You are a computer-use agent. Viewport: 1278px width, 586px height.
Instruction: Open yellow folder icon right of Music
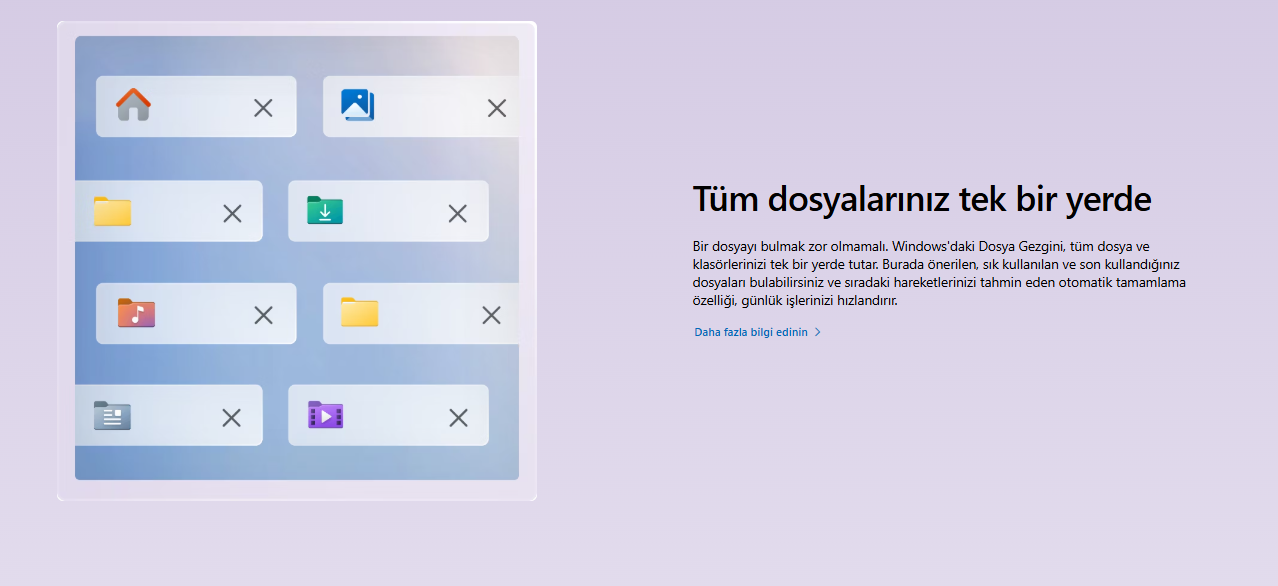[x=359, y=313]
